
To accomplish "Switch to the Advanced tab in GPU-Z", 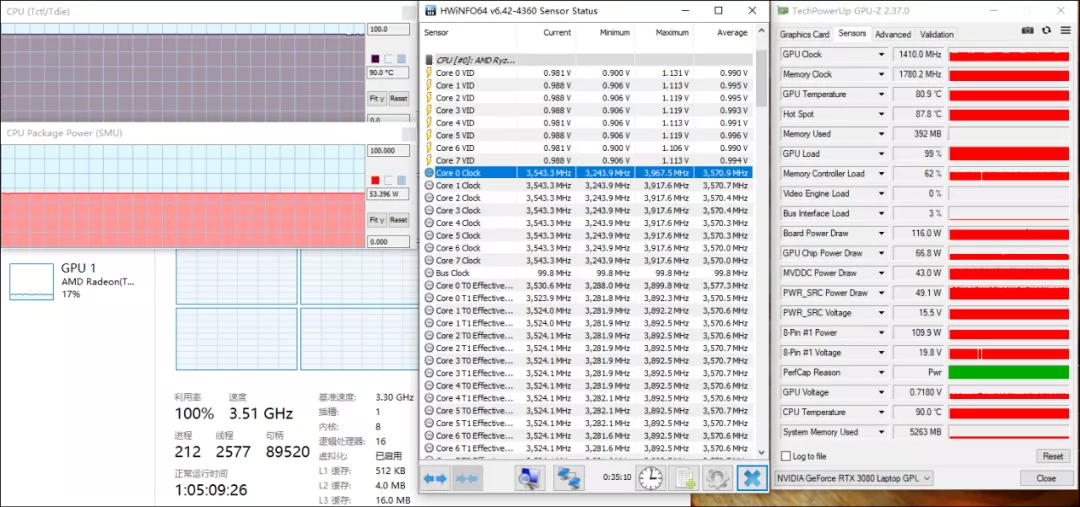I will pos(893,34).
